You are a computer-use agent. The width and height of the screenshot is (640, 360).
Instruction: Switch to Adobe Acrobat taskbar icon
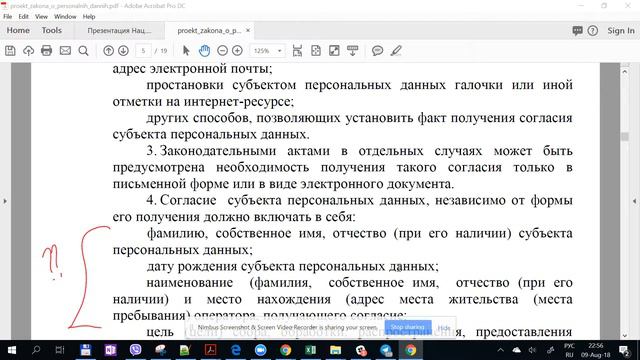(x=211, y=350)
